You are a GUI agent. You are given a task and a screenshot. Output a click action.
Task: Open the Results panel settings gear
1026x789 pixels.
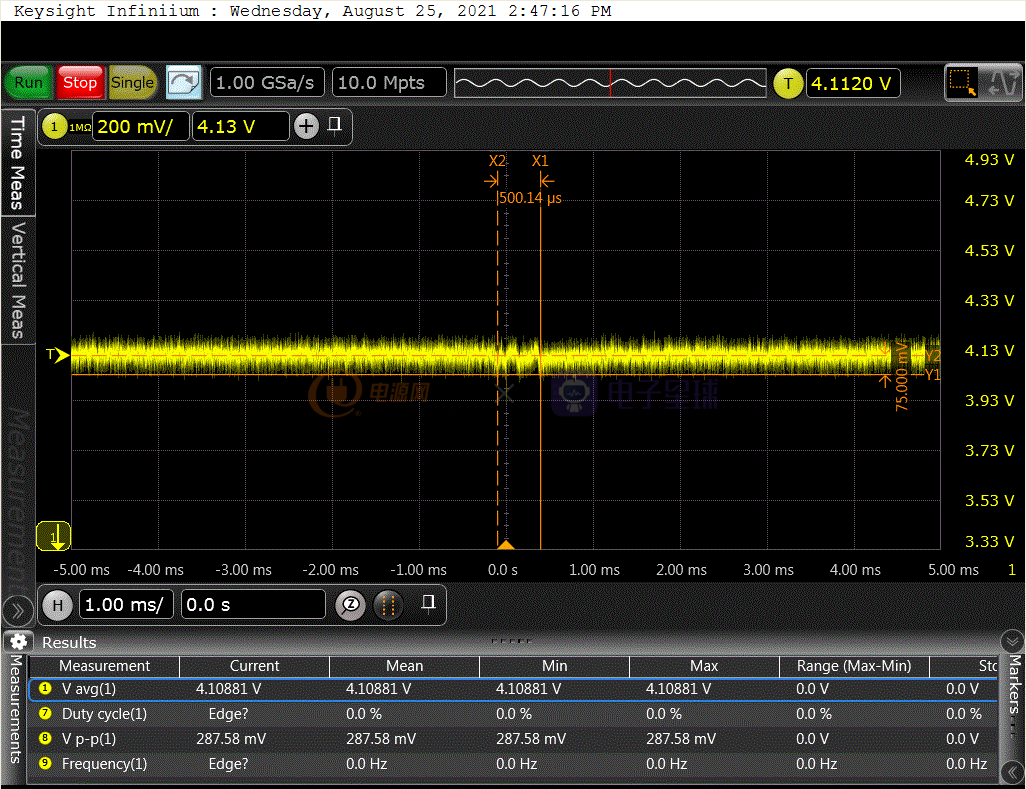(x=17, y=642)
